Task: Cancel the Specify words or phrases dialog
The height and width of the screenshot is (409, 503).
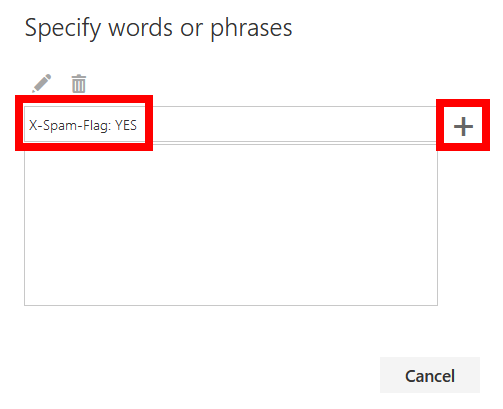Action: (x=430, y=375)
